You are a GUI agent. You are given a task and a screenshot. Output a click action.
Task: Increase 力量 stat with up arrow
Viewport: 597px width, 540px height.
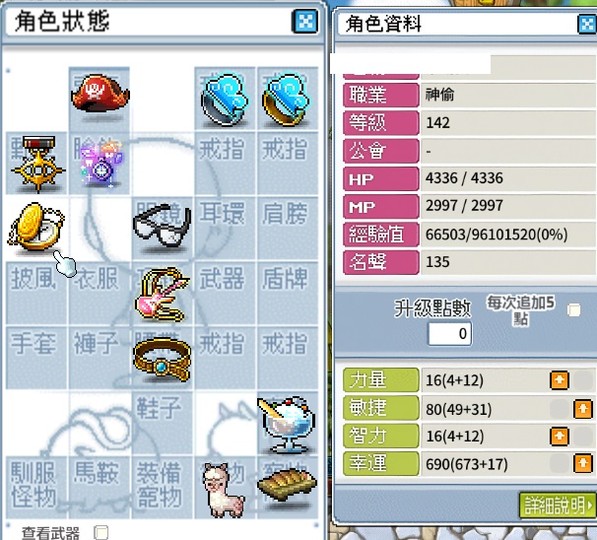559,380
